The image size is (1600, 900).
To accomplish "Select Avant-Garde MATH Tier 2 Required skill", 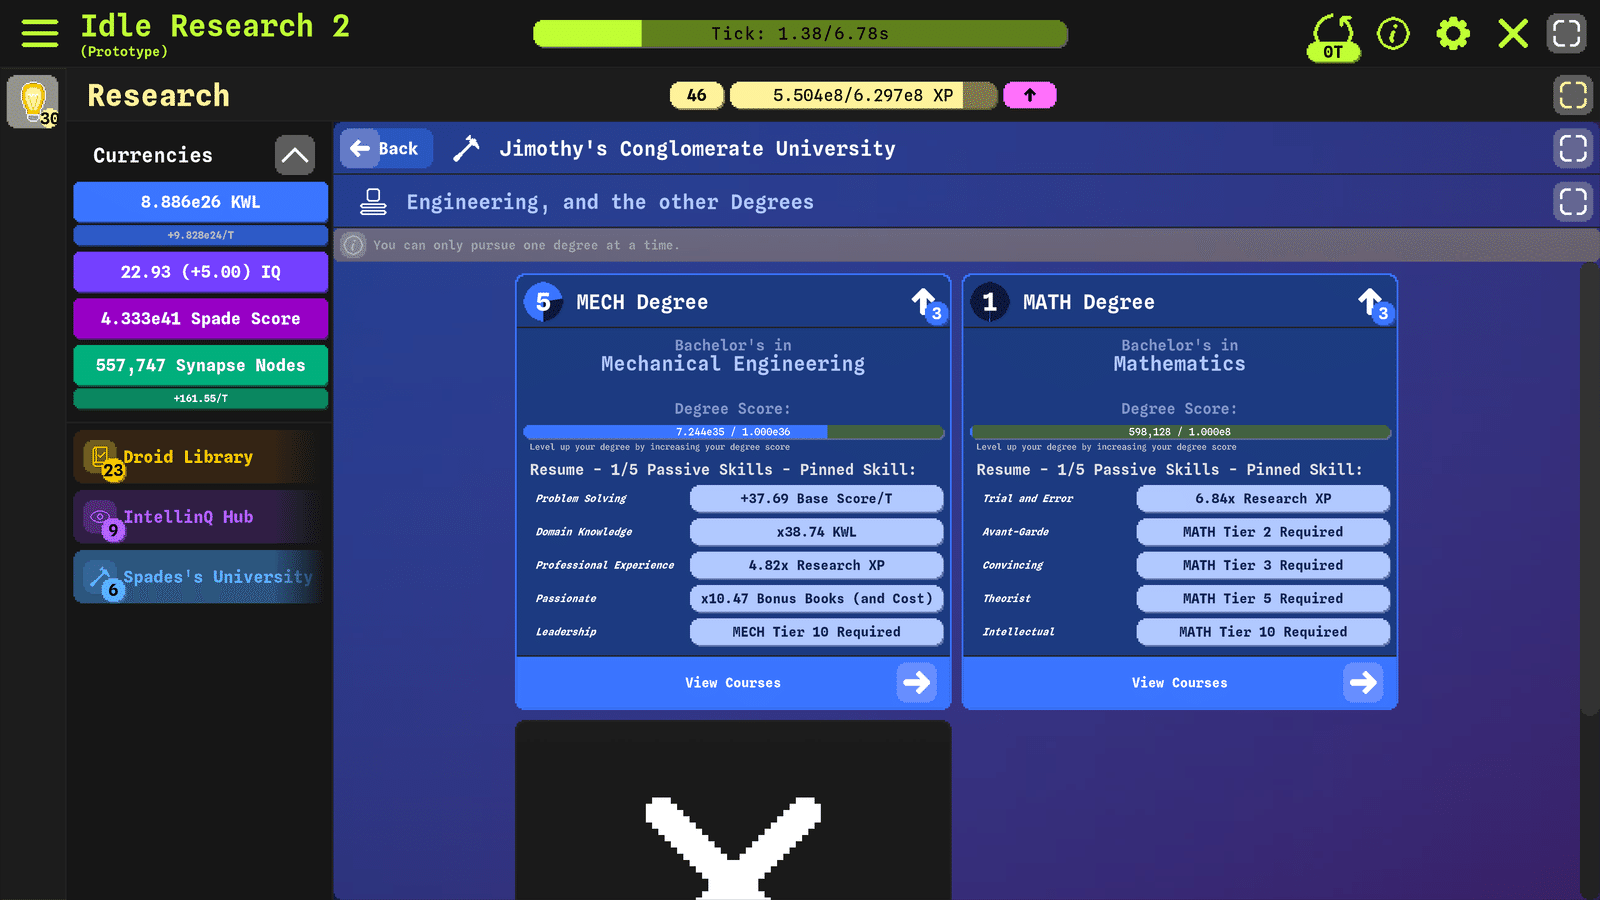I will point(1264,532).
